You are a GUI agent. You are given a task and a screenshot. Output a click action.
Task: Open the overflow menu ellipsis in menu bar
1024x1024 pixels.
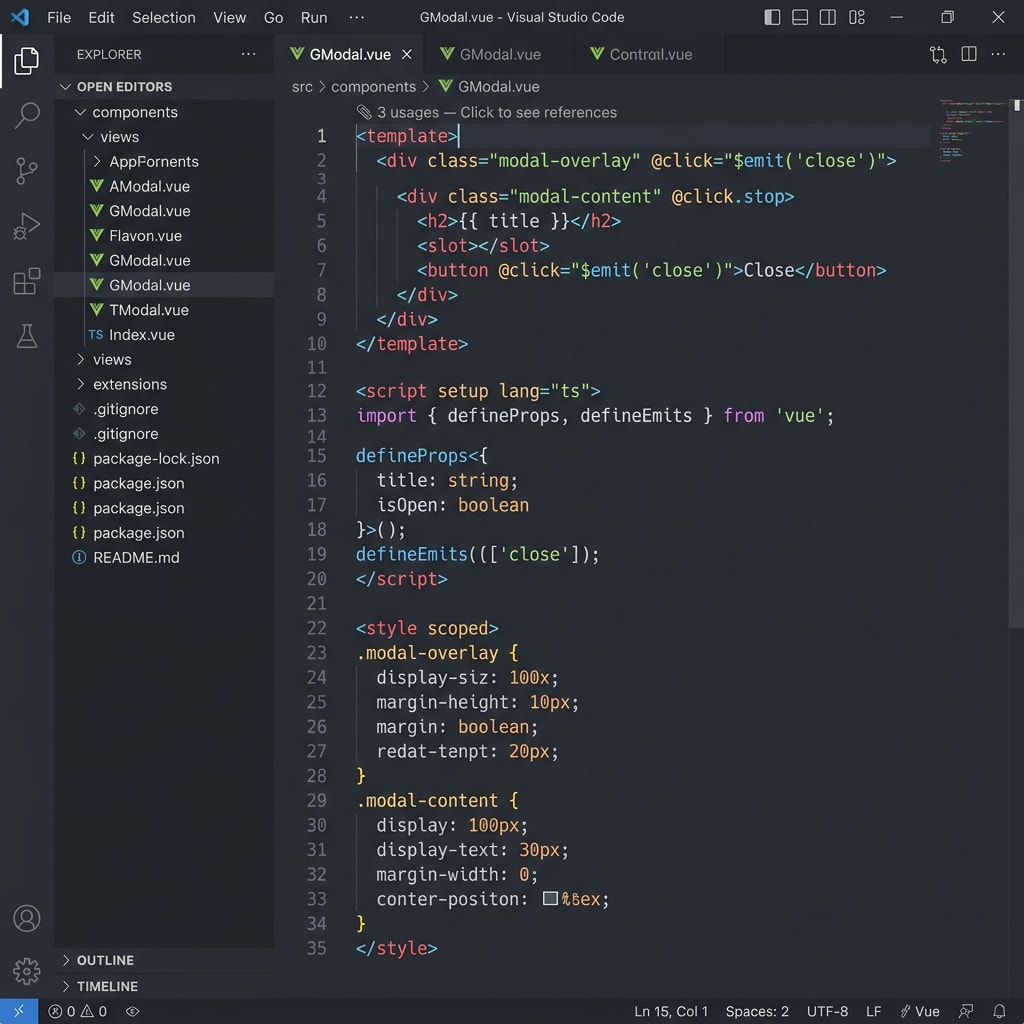click(x=357, y=18)
